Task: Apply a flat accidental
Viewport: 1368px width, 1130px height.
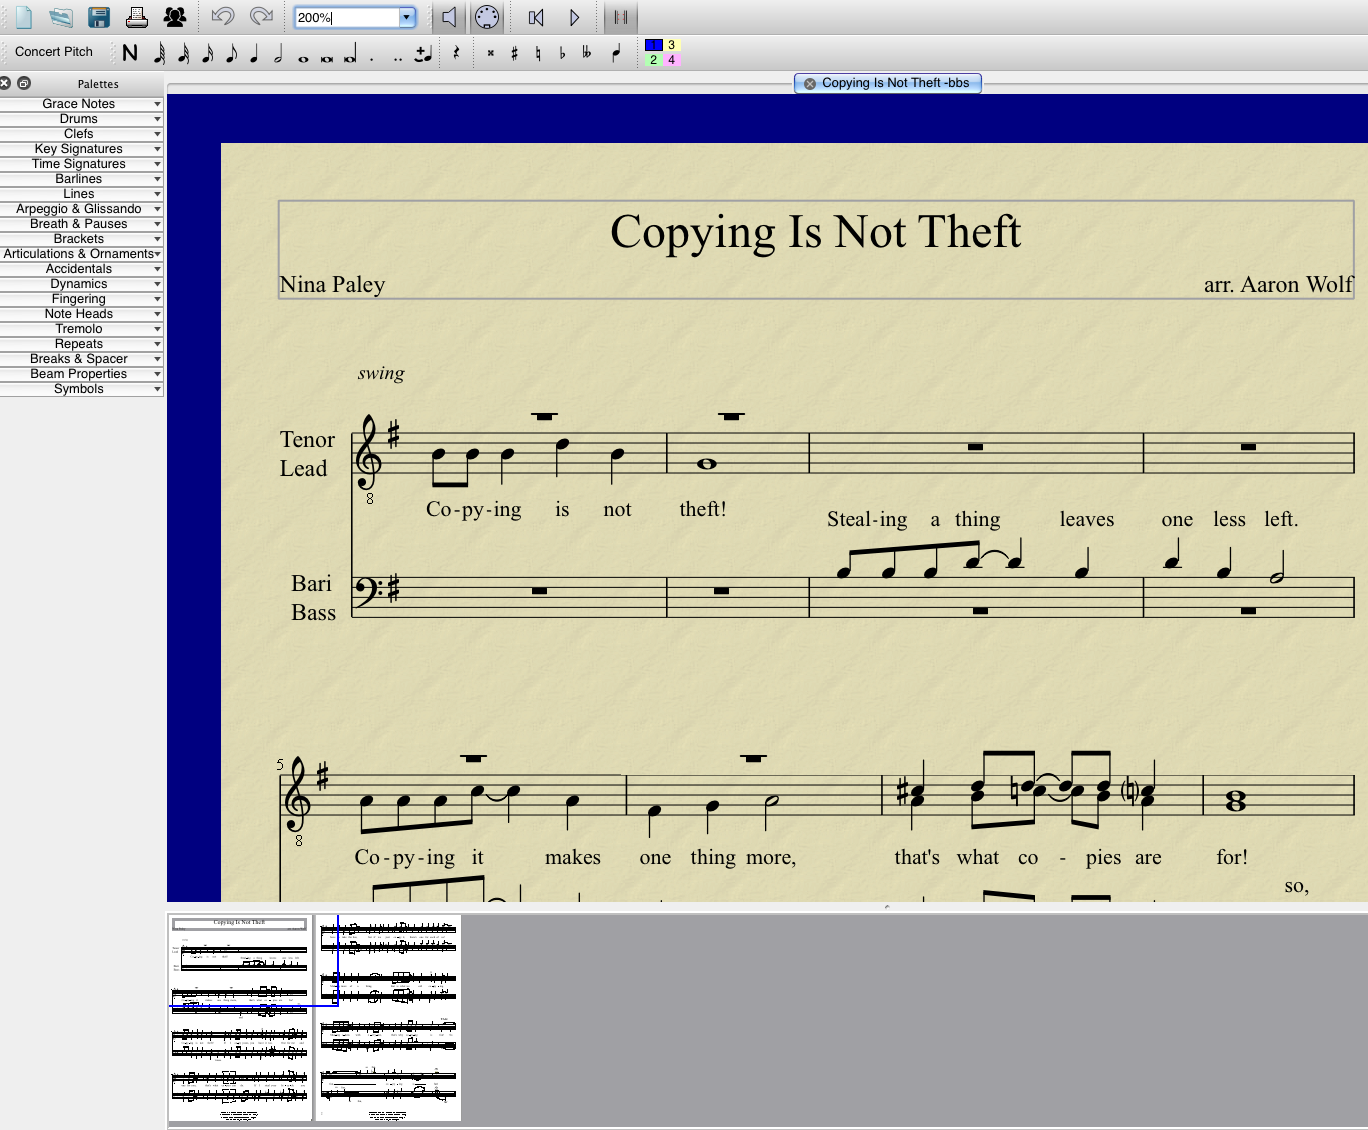Action: [x=562, y=53]
